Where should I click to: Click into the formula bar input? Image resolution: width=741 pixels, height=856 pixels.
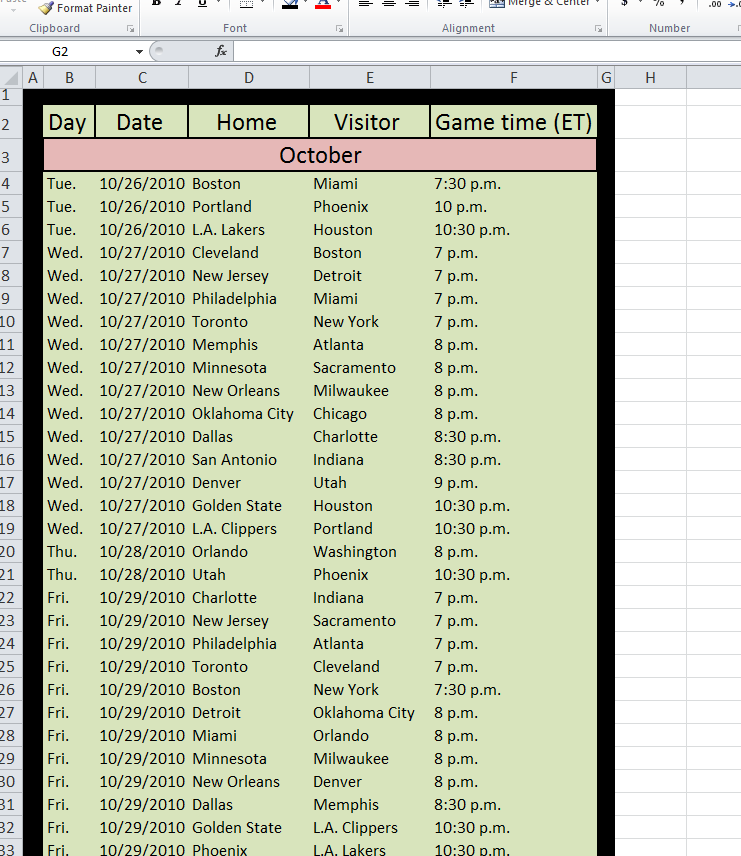click(486, 51)
